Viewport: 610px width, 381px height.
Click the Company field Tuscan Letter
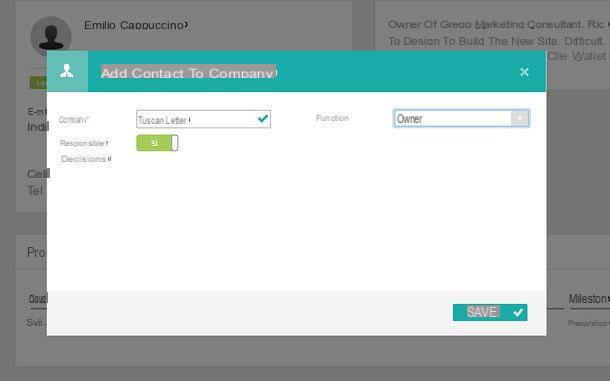coord(203,119)
